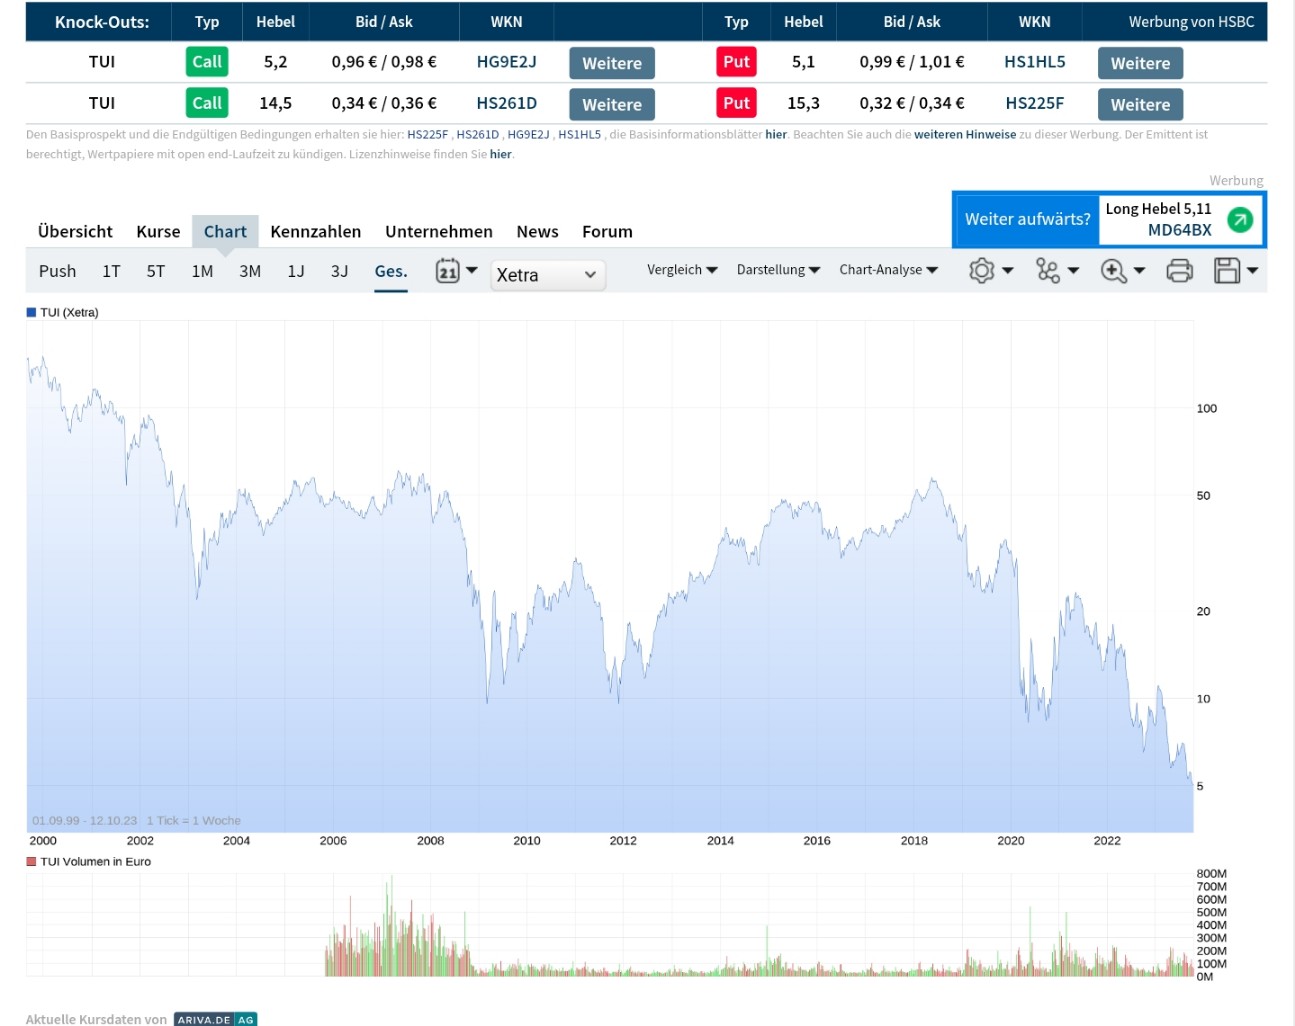
Task: Print the chart with printer icon
Action: coord(1180,271)
